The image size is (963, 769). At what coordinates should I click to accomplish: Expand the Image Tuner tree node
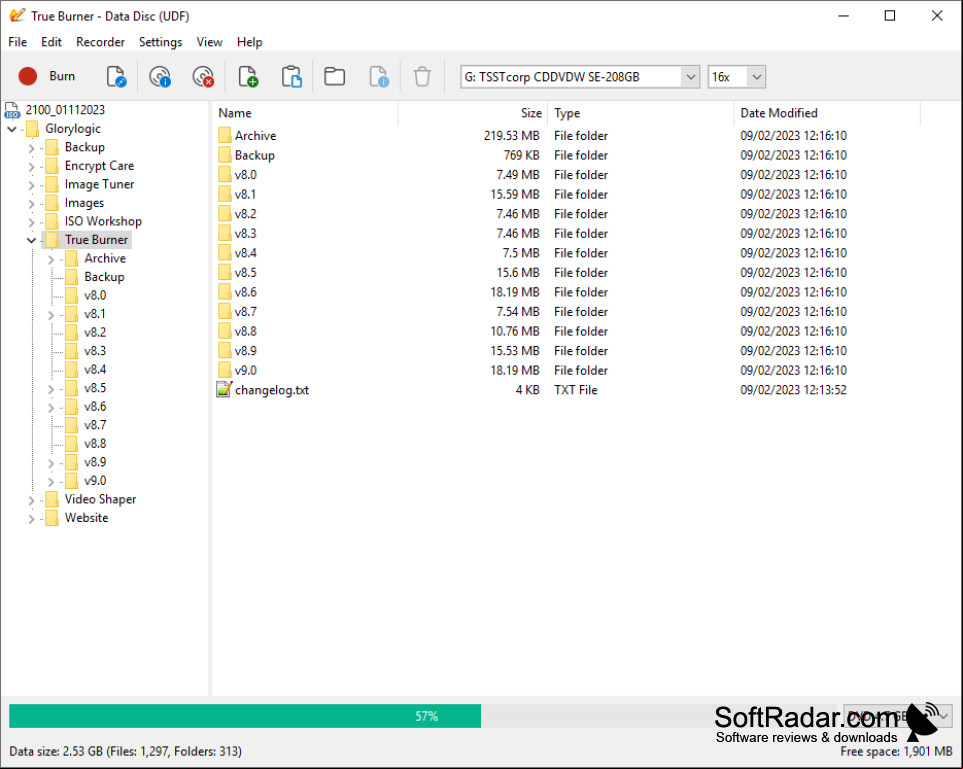[x=31, y=185]
